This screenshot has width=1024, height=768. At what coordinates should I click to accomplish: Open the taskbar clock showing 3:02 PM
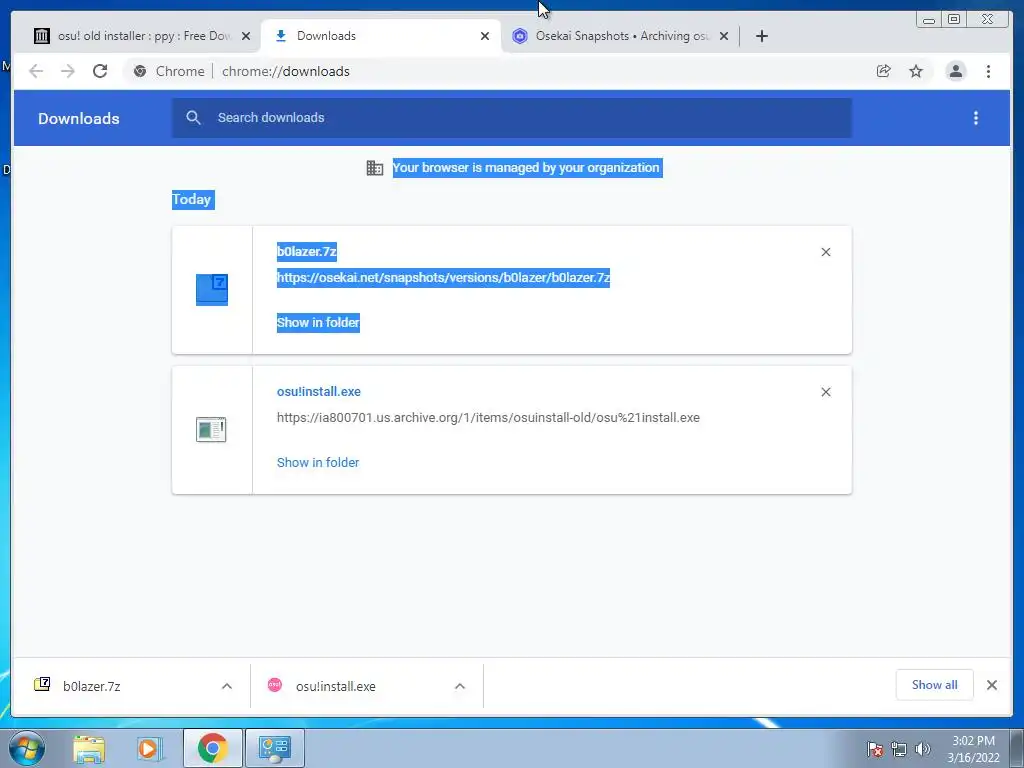[x=974, y=749]
